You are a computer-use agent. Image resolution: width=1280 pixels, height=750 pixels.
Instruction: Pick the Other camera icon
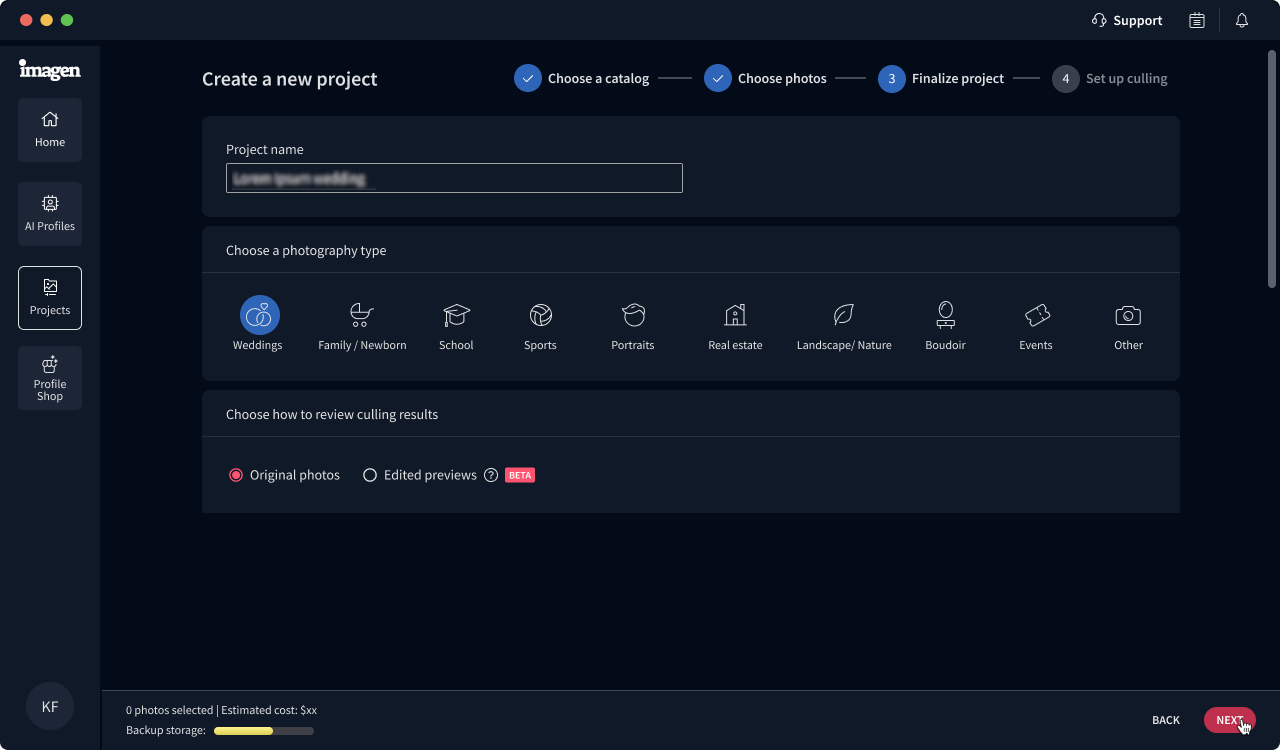[1128, 315]
